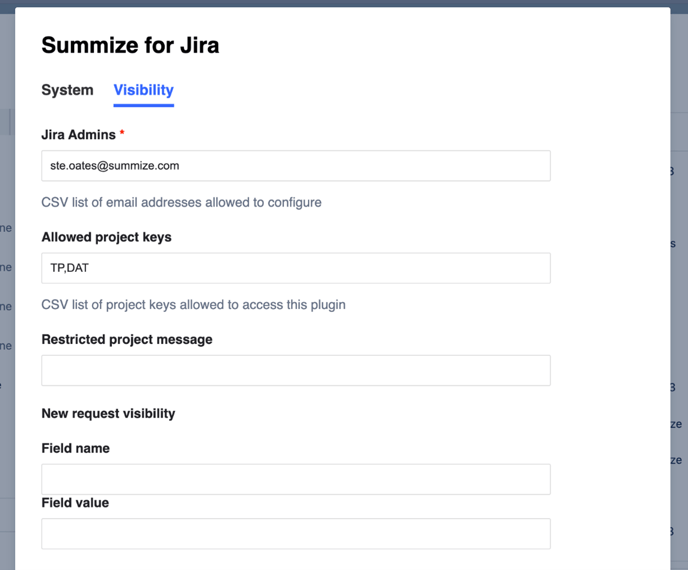
Task: Switch to the System tab
Action: (67, 90)
